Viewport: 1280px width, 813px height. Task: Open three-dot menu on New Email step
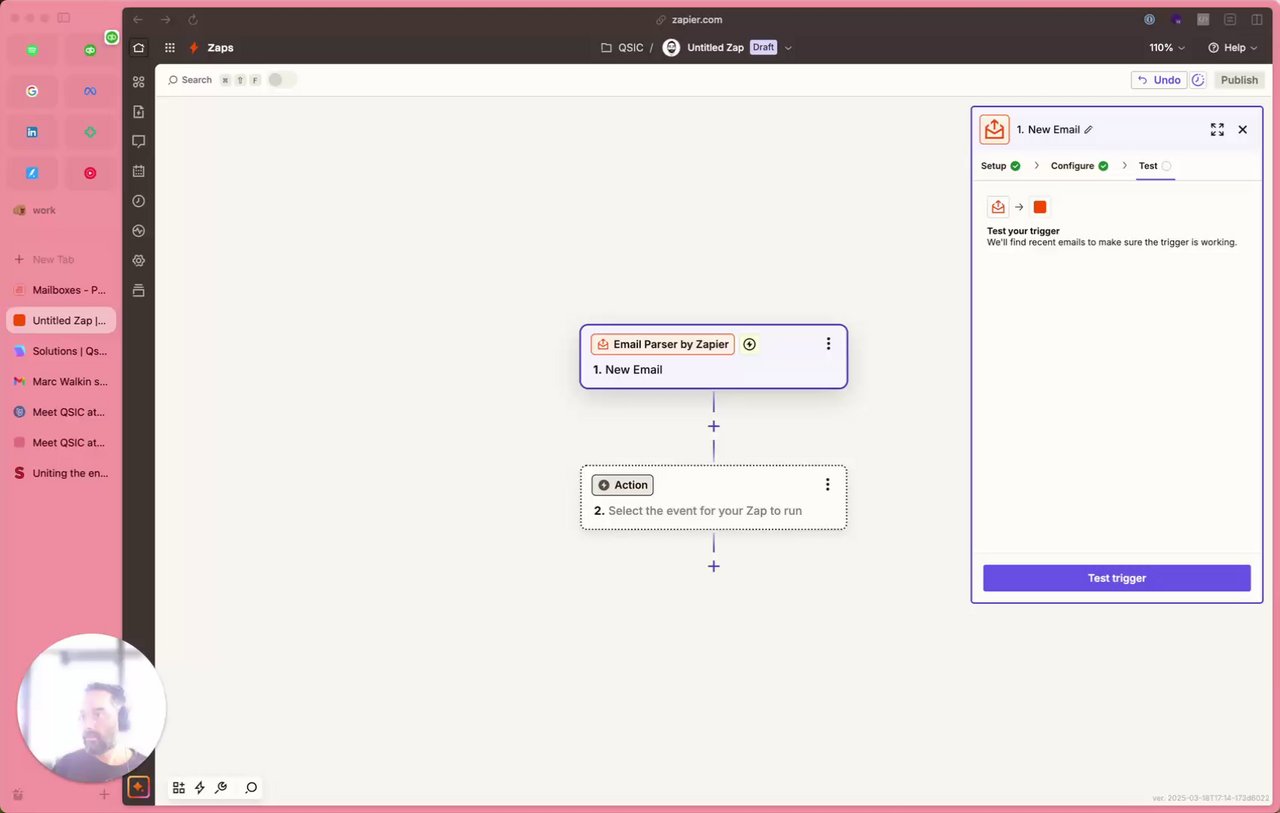click(x=828, y=344)
